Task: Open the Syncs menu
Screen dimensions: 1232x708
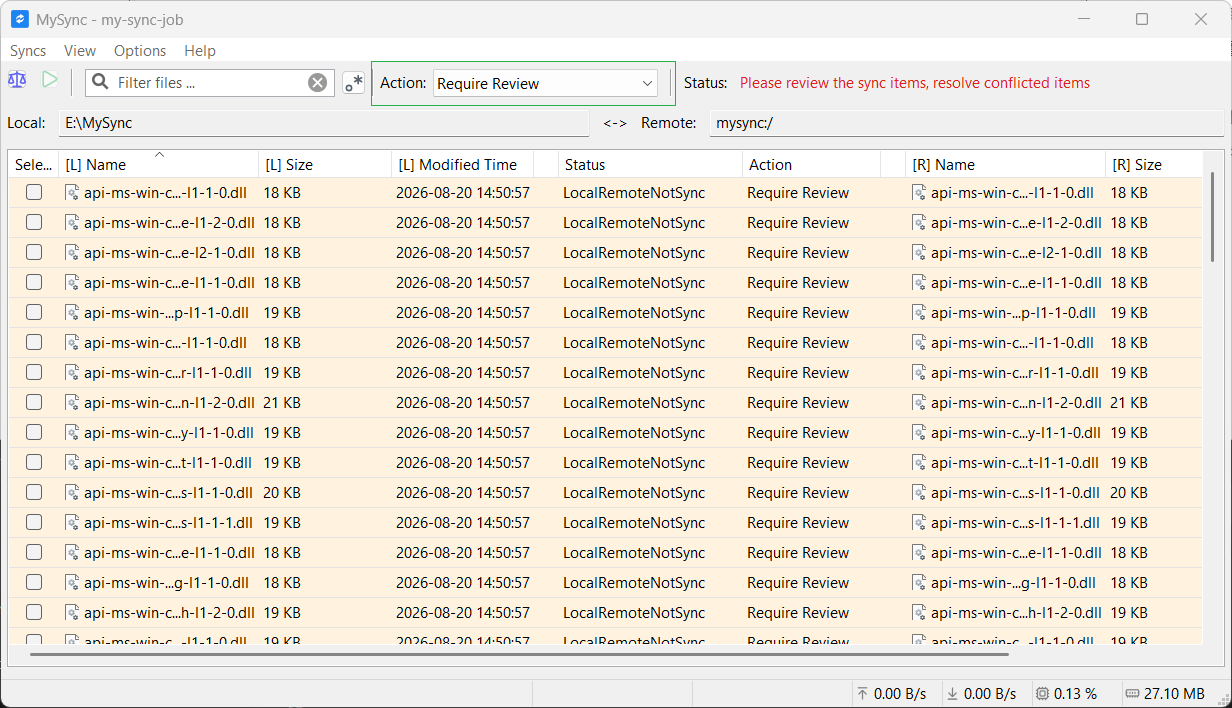Action: click(28, 51)
